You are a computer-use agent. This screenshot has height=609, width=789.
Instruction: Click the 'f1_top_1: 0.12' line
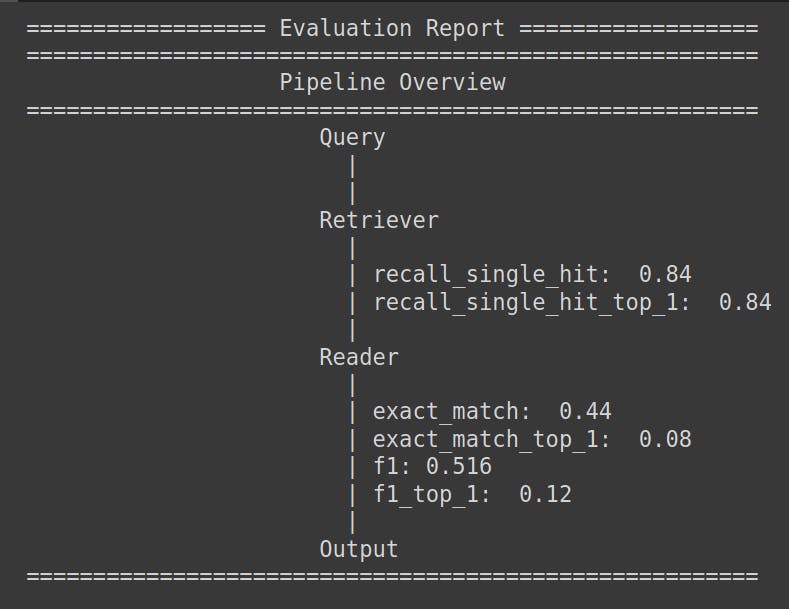(x=472, y=494)
